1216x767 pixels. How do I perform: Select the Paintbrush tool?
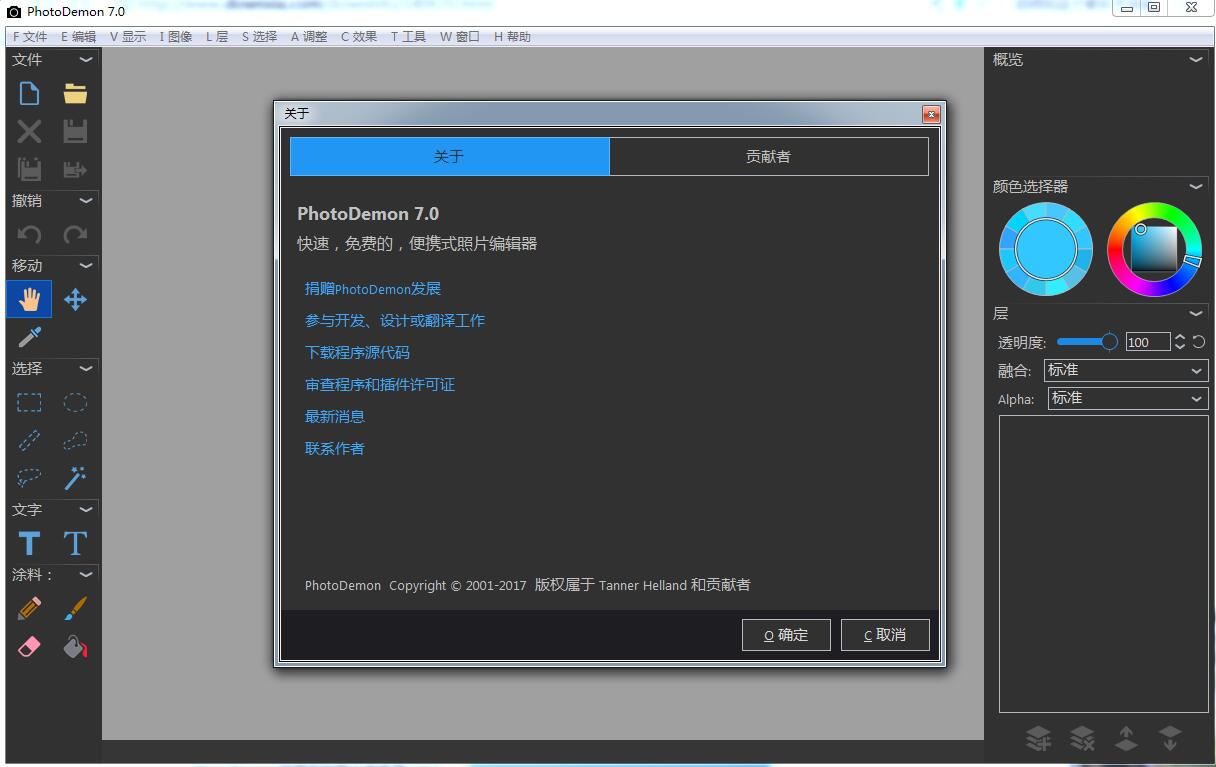point(75,608)
